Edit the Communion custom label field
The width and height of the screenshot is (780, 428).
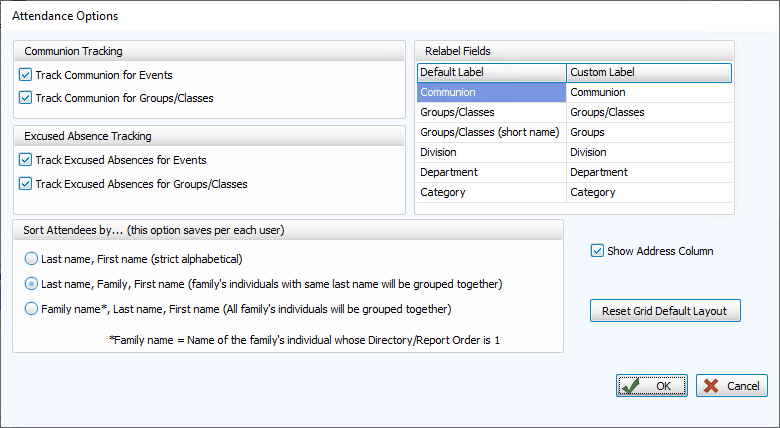[648, 92]
